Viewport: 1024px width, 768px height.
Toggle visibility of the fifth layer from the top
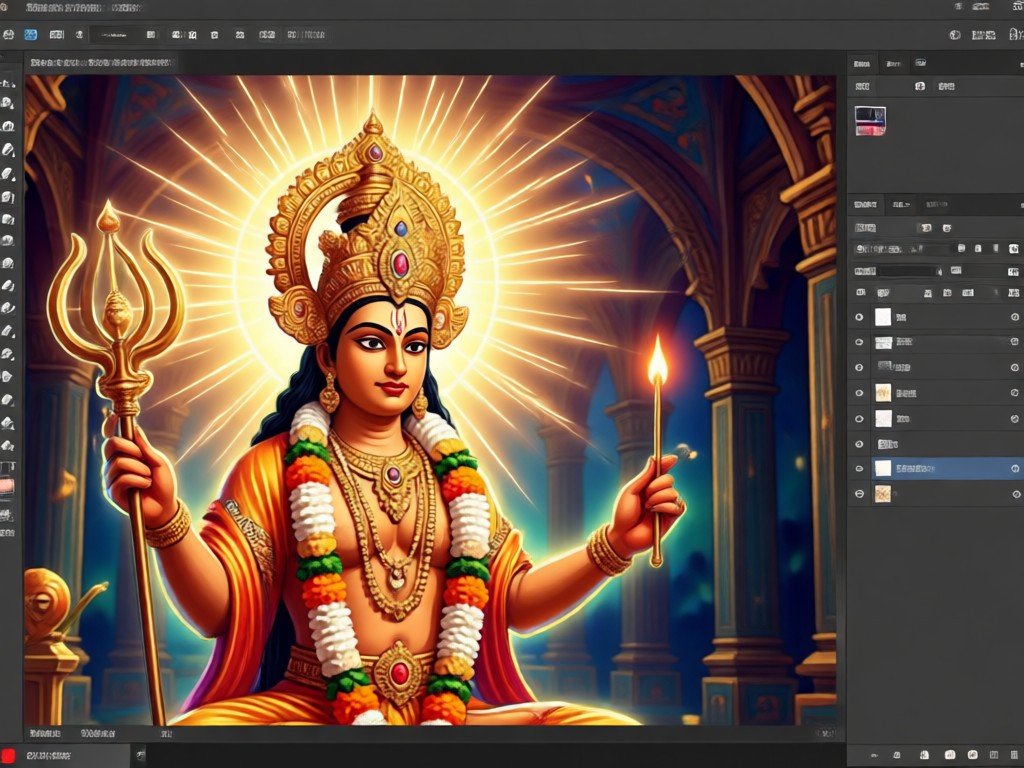859,419
